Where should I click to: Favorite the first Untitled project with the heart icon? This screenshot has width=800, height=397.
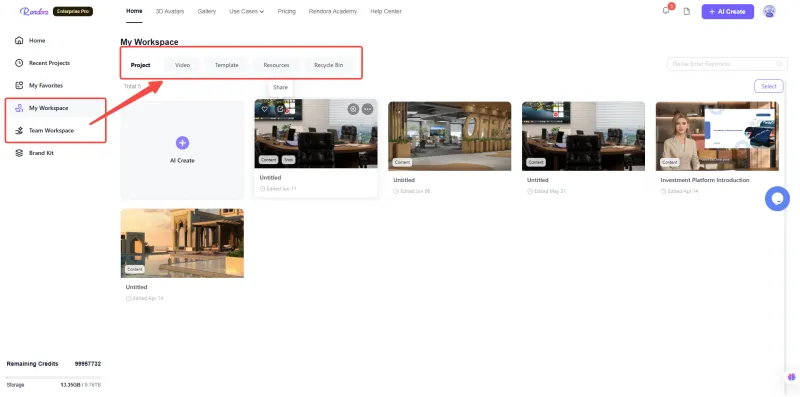point(265,109)
